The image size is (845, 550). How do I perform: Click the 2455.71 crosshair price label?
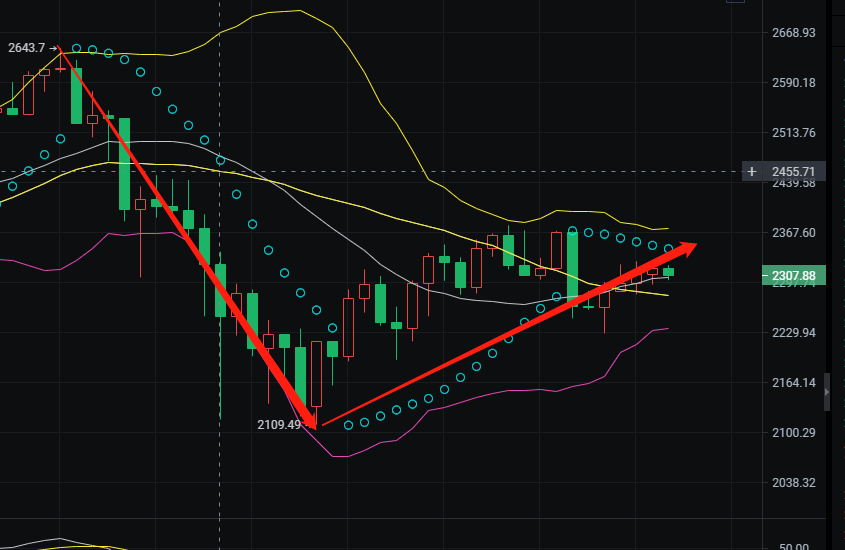[793, 171]
